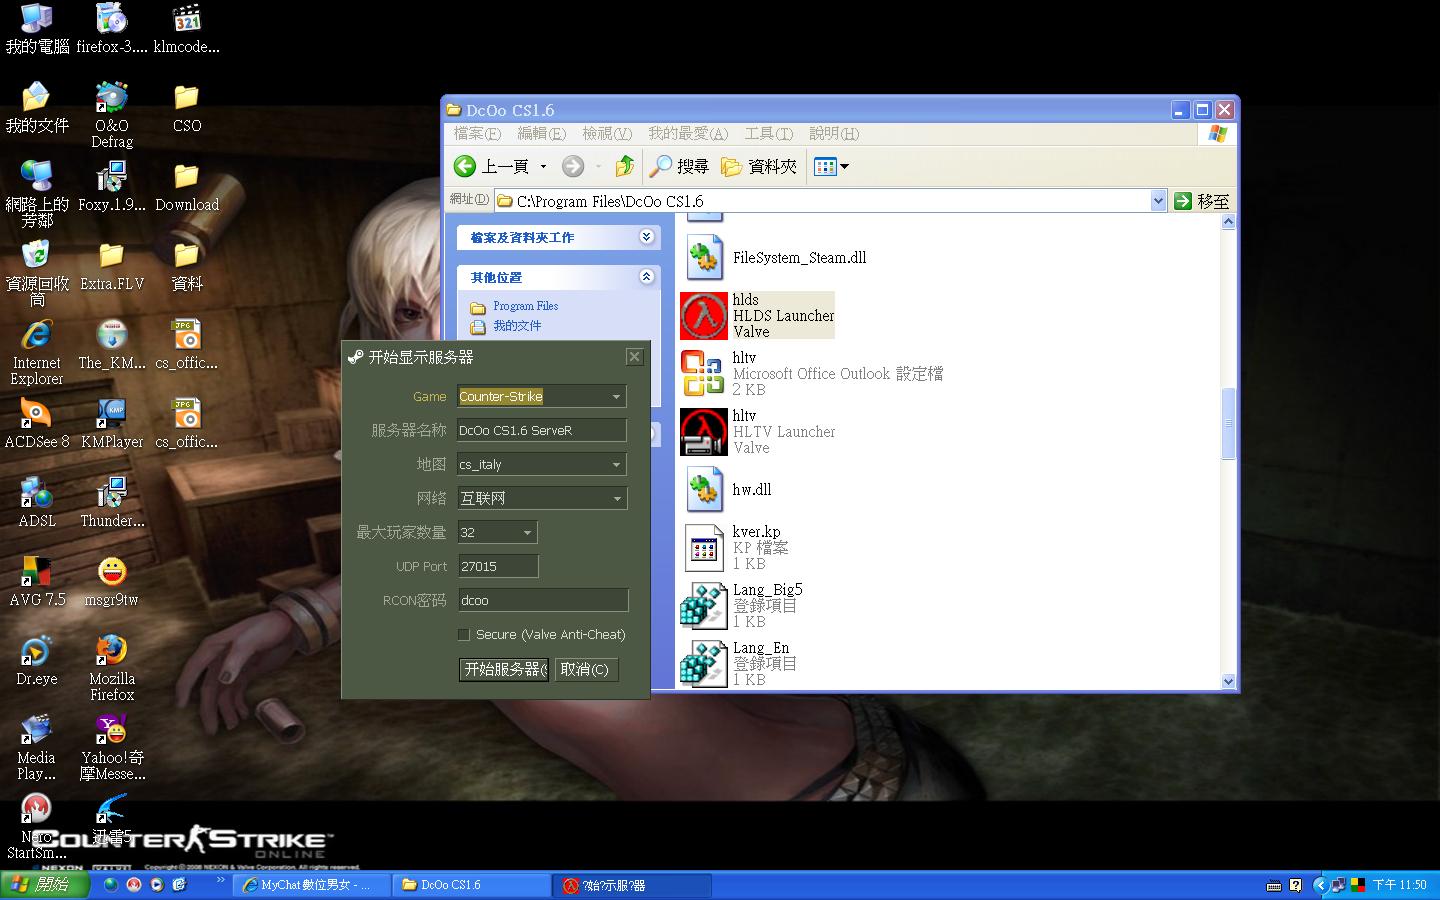Select the hltv Outlook profile file
This screenshot has height=900, width=1440.
click(x=811, y=374)
